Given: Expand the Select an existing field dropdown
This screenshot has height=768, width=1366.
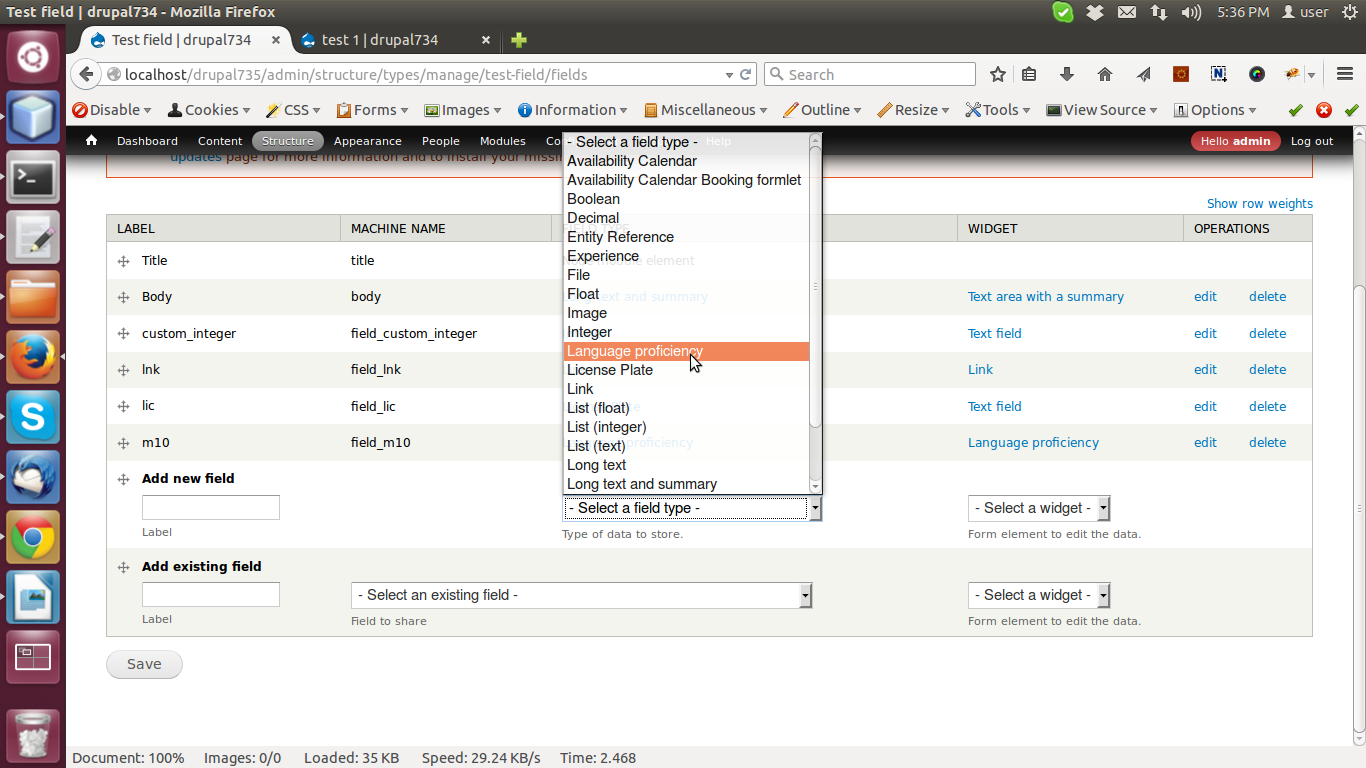Looking at the screenshot, I should point(581,595).
